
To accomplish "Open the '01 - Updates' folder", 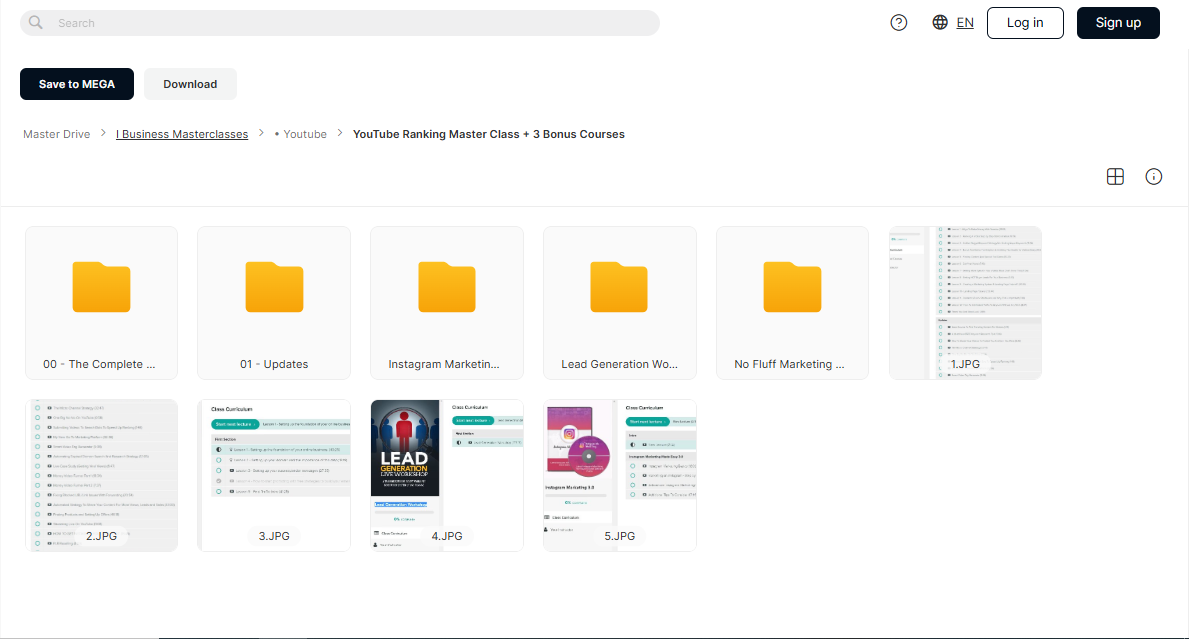I will click(274, 302).
